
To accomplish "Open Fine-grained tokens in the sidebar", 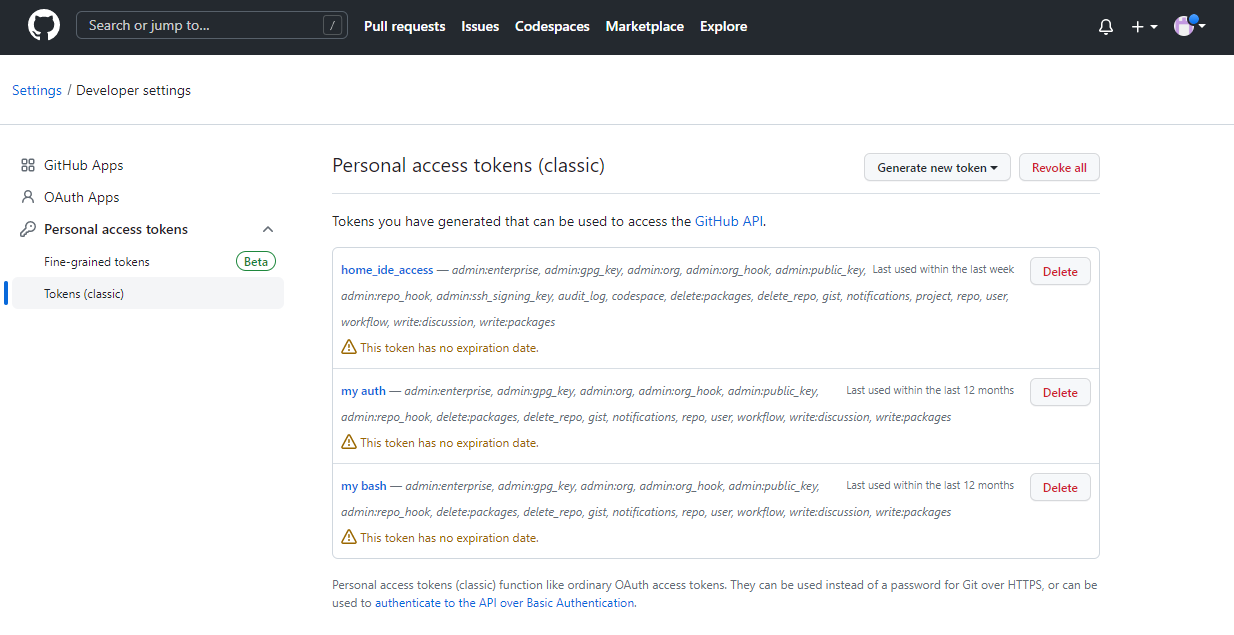I will click(x=97, y=261).
